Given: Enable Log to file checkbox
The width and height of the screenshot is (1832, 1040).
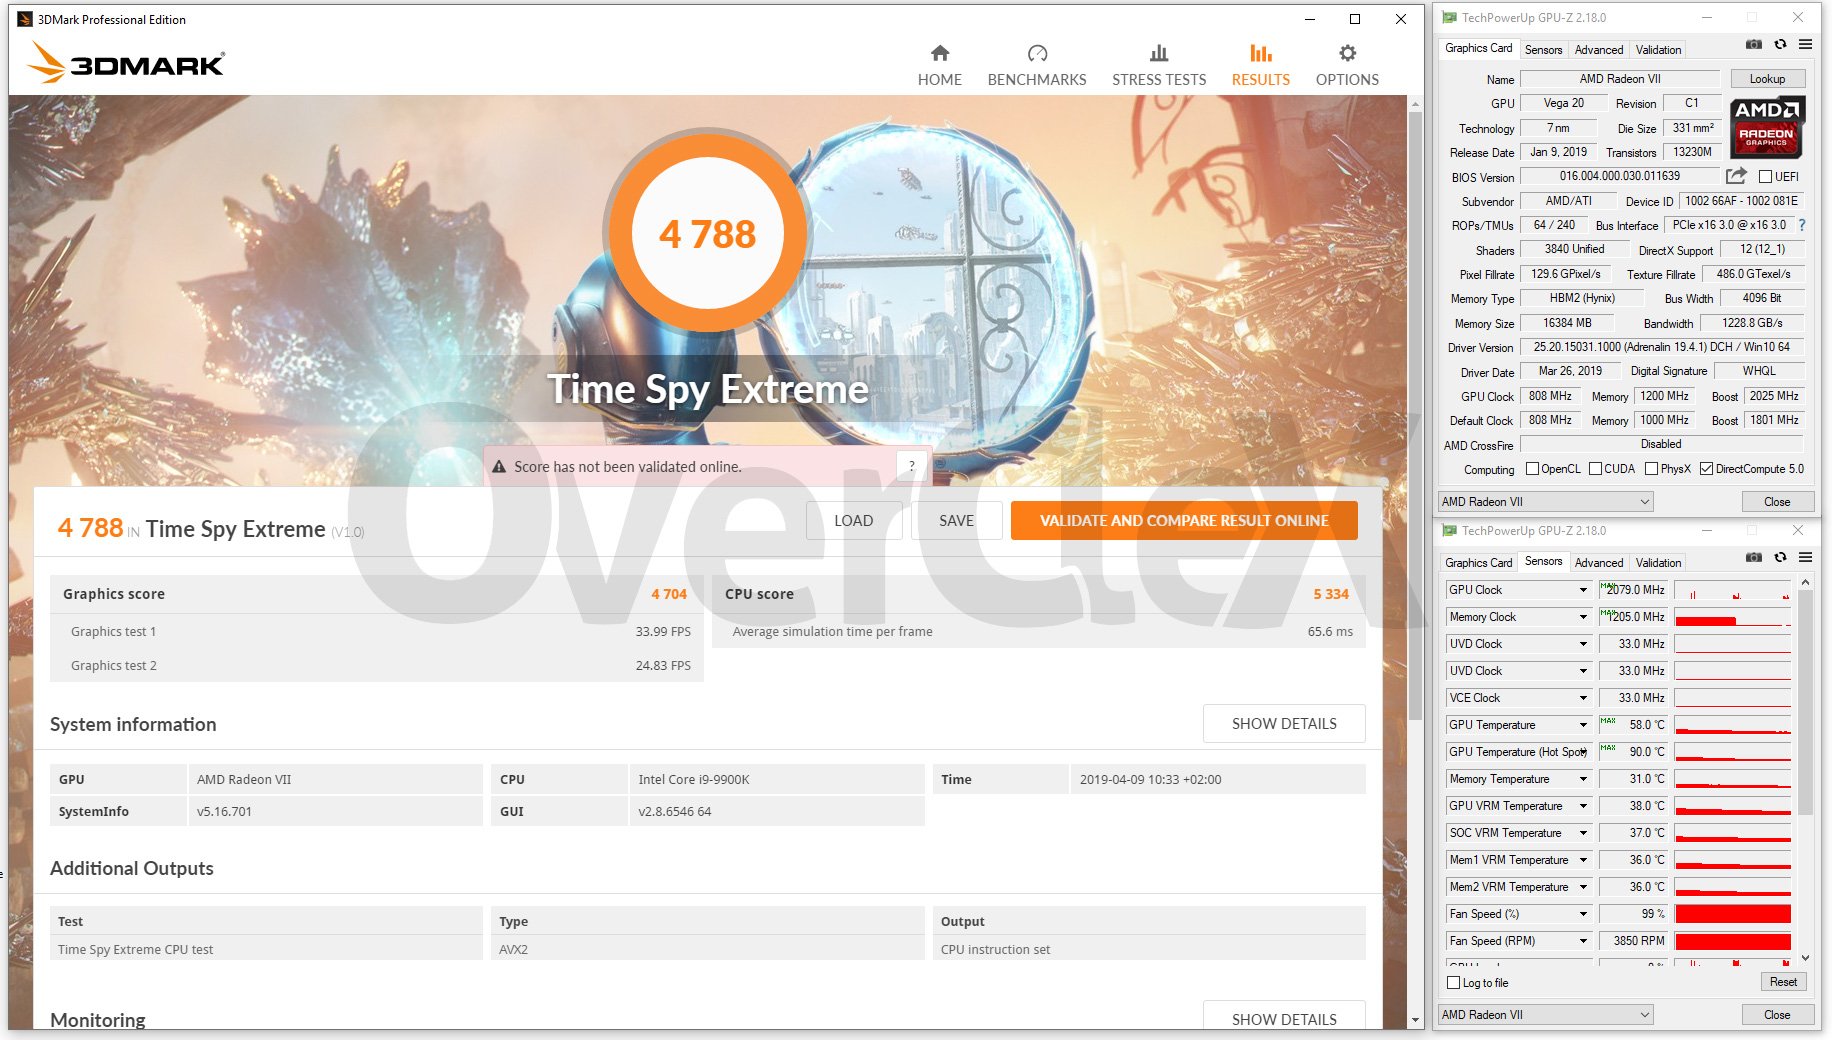Looking at the screenshot, I should coord(1454,983).
